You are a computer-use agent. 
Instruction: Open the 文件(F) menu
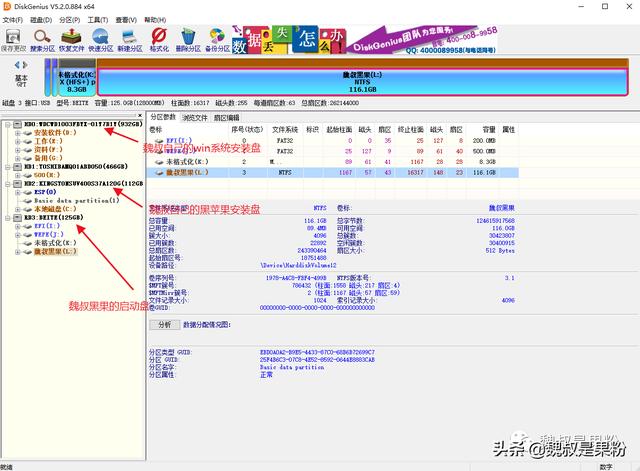tap(13, 20)
